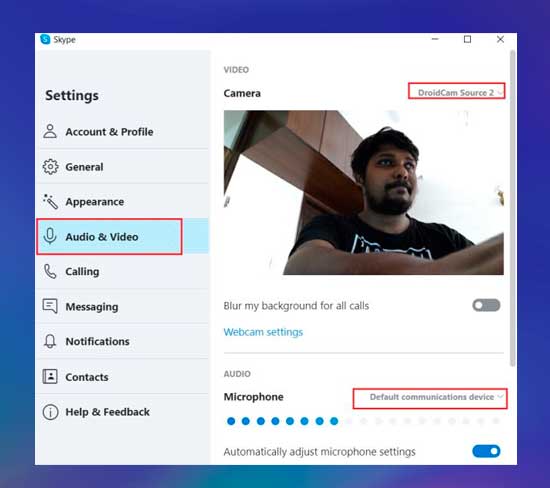Open the Webcam settings link
550x488 pixels.
tap(263, 332)
